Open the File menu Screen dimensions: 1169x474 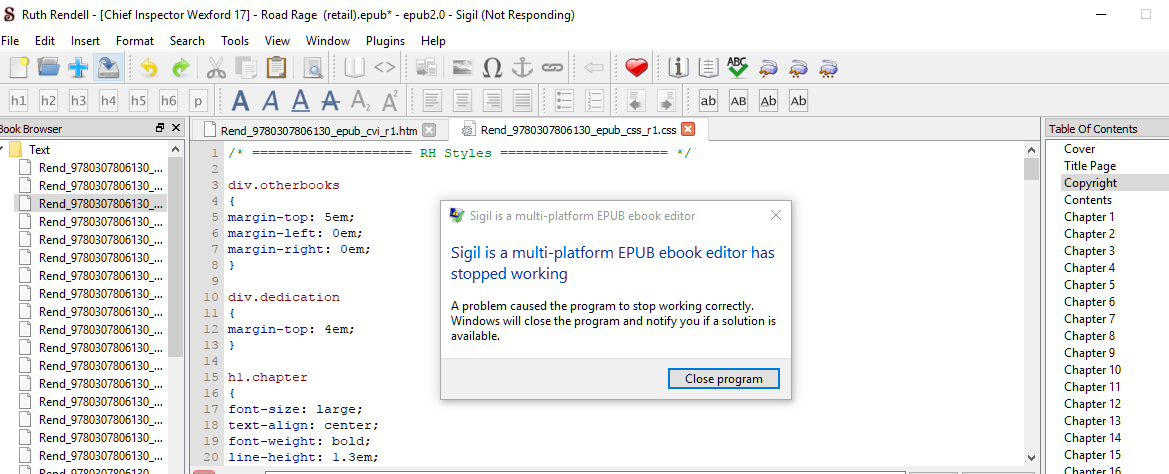click(x=10, y=41)
